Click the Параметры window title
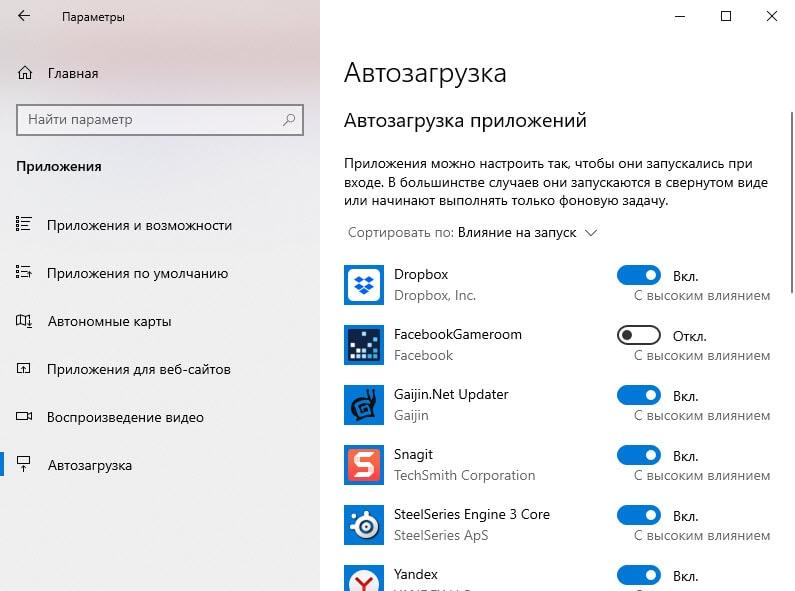This screenshot has width=795, height=591. click(x=93, y=17)
